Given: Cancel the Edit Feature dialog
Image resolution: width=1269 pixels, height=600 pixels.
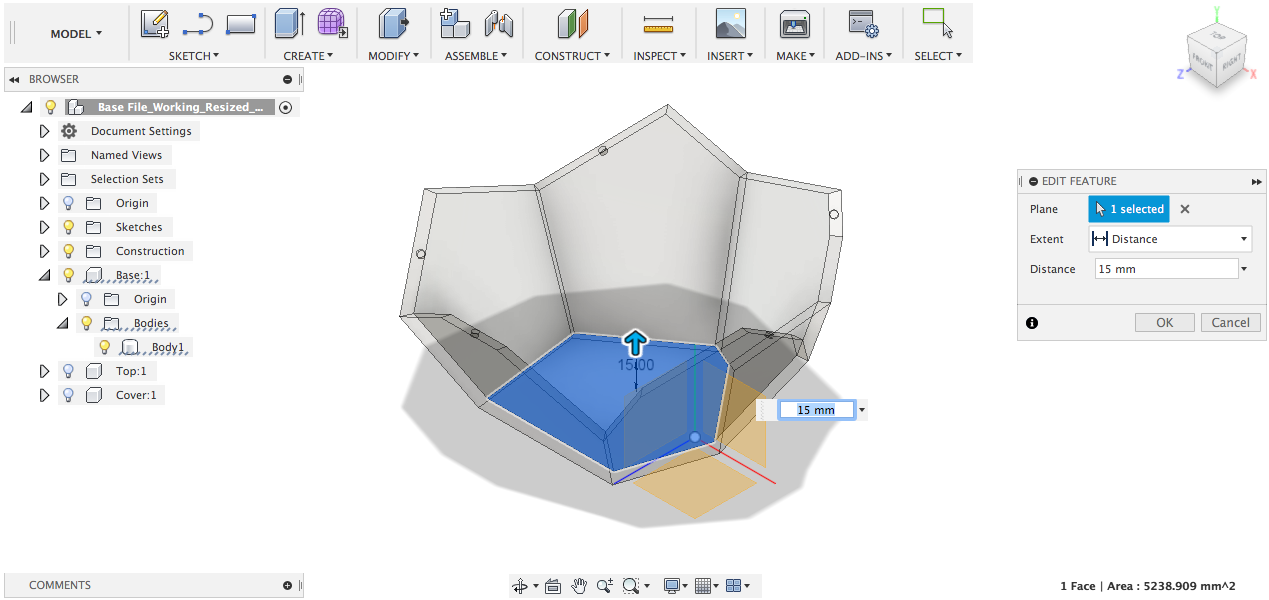Looking at the screenshot, I should click(1231, 323).
